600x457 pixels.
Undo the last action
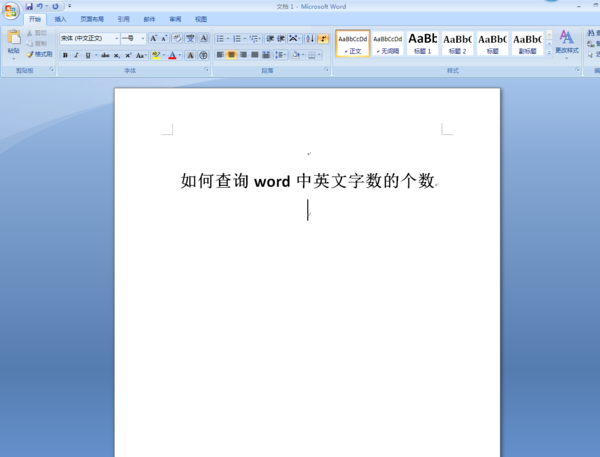[39, 6]
